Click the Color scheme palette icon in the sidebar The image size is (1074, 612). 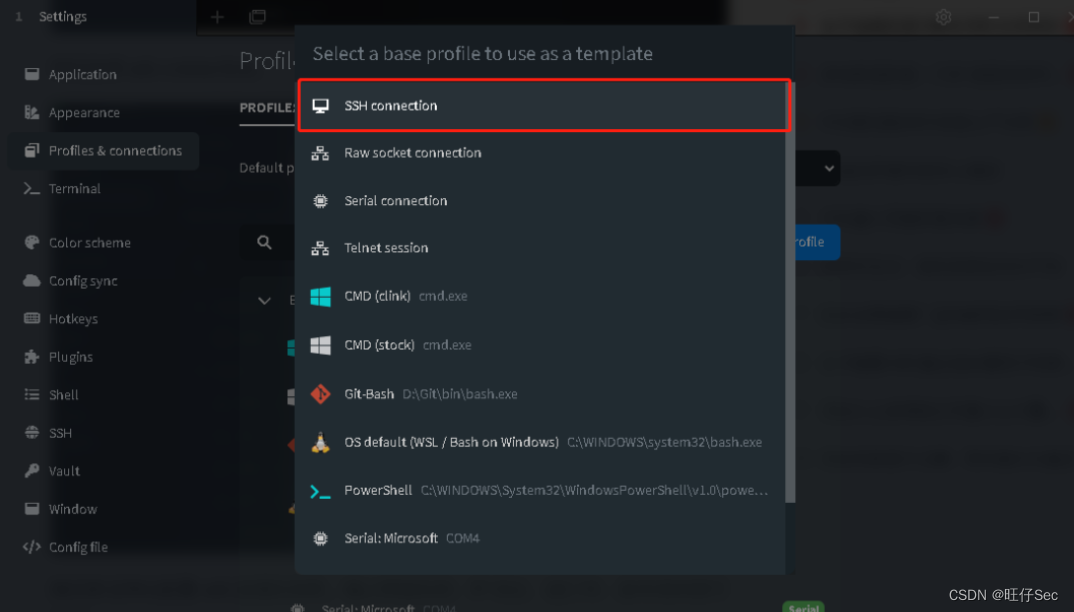[x=32, y=243]
